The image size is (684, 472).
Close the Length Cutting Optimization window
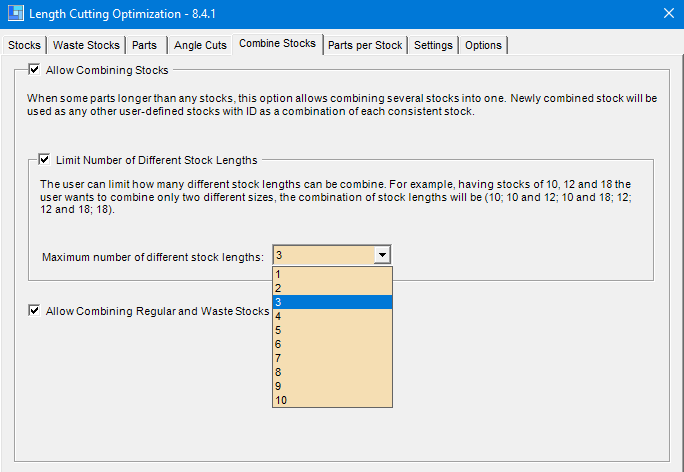coord(668,13)
